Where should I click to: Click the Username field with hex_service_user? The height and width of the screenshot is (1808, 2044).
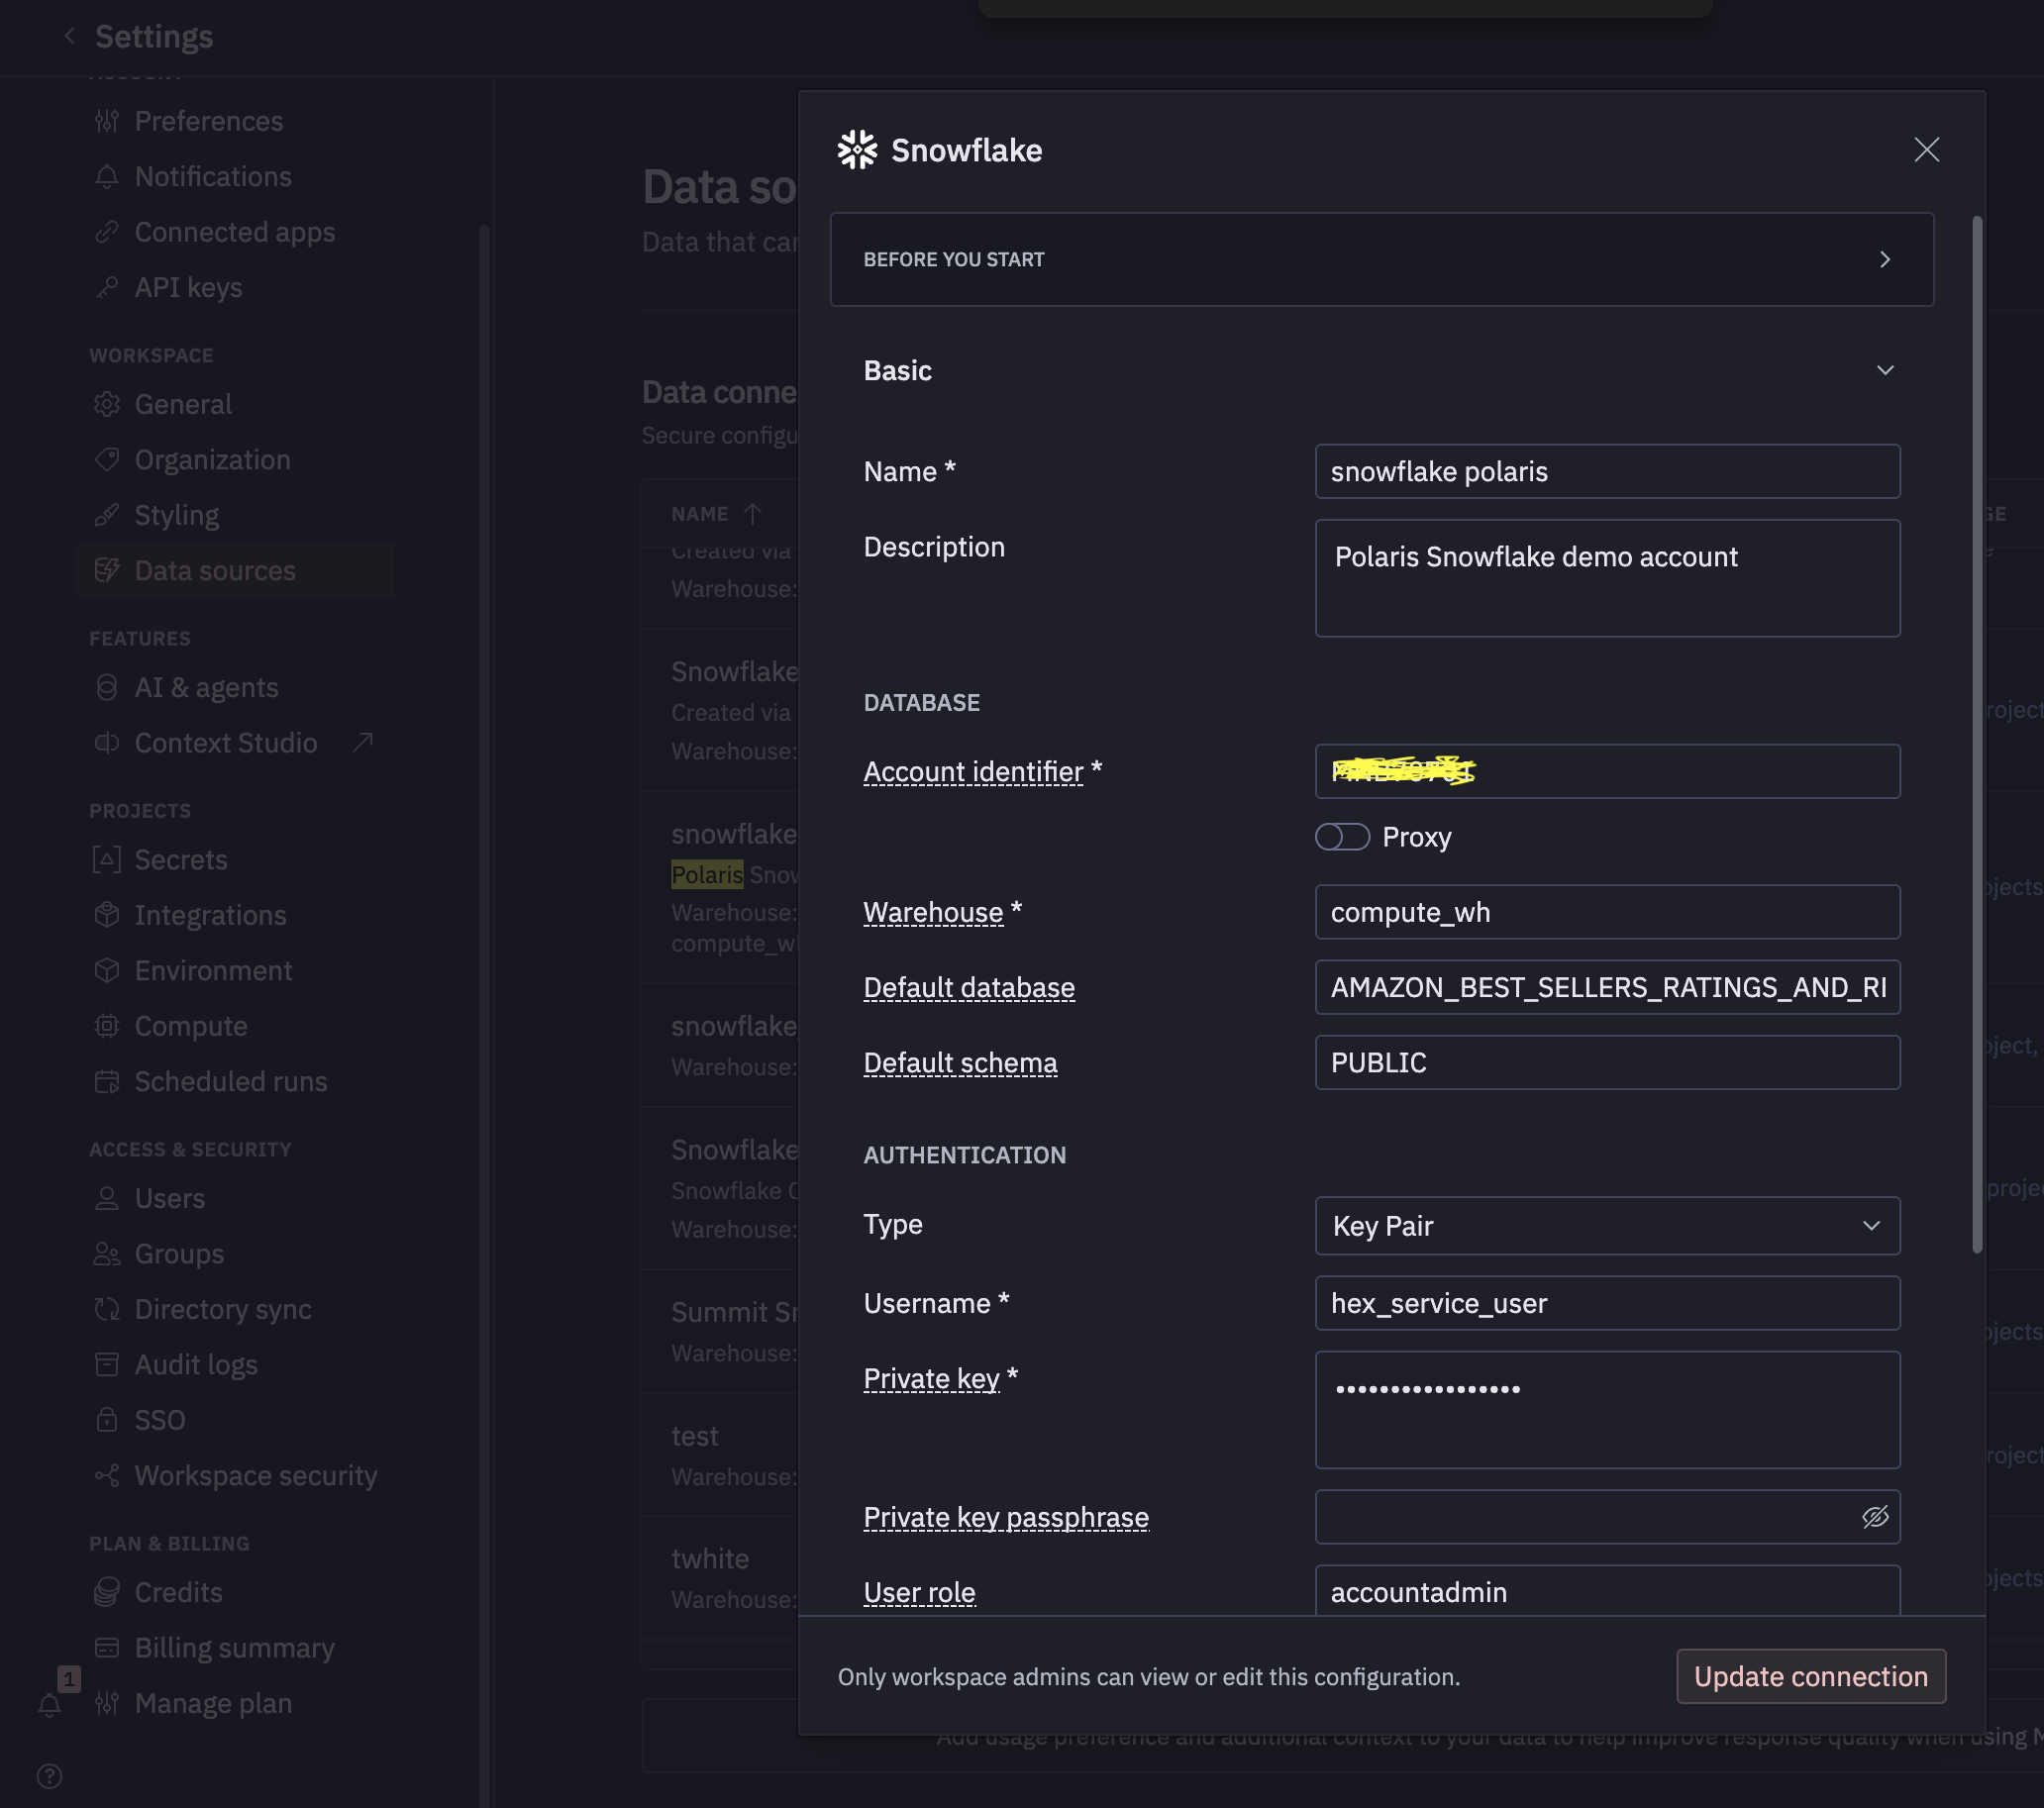click(1607, 1303)
